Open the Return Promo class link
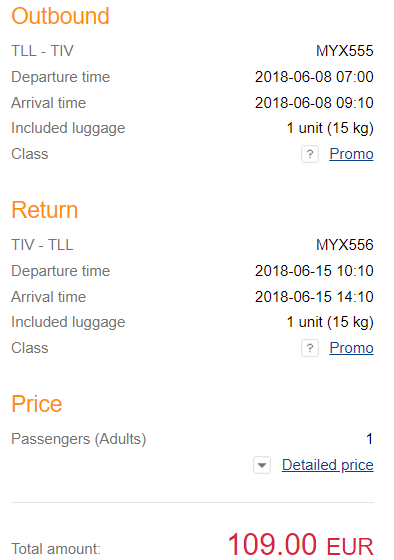 point(351,348)
